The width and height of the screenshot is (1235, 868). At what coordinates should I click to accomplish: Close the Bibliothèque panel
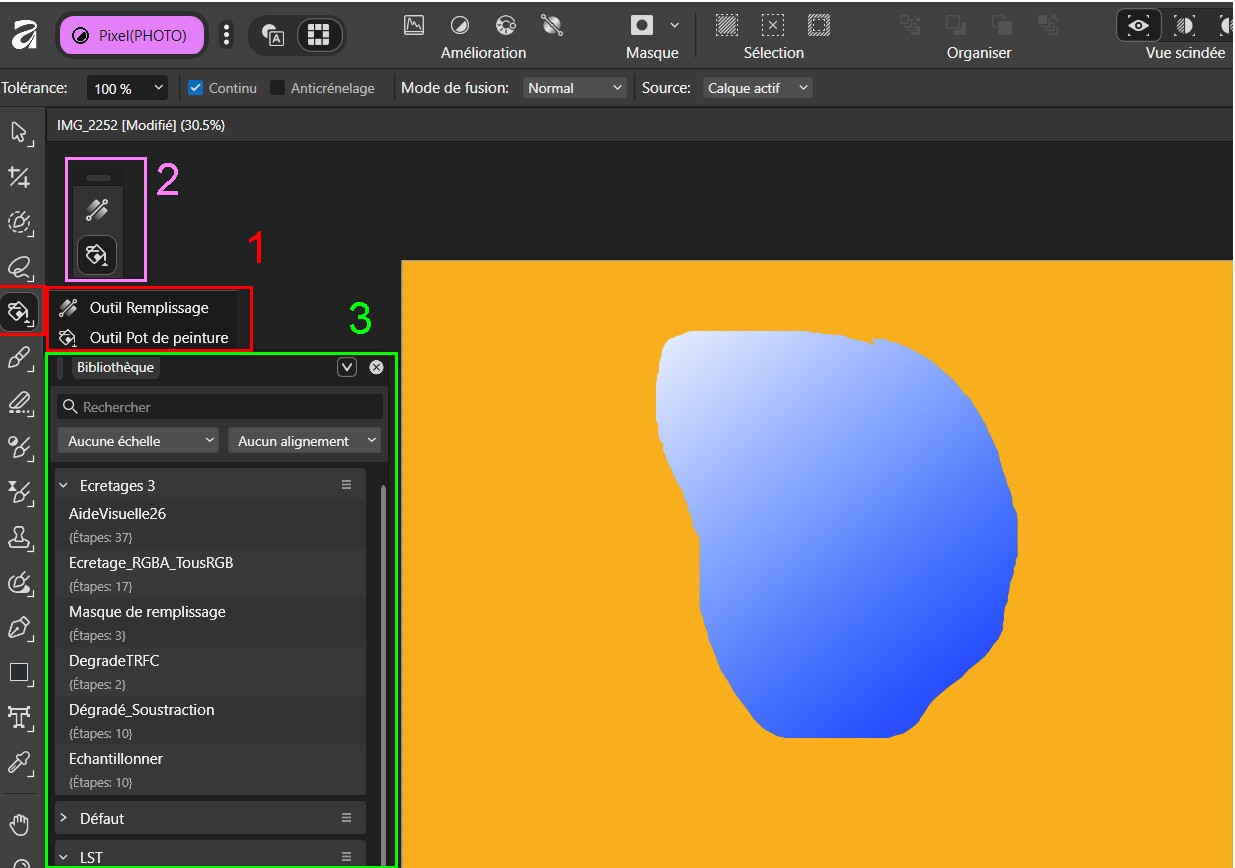376,367
